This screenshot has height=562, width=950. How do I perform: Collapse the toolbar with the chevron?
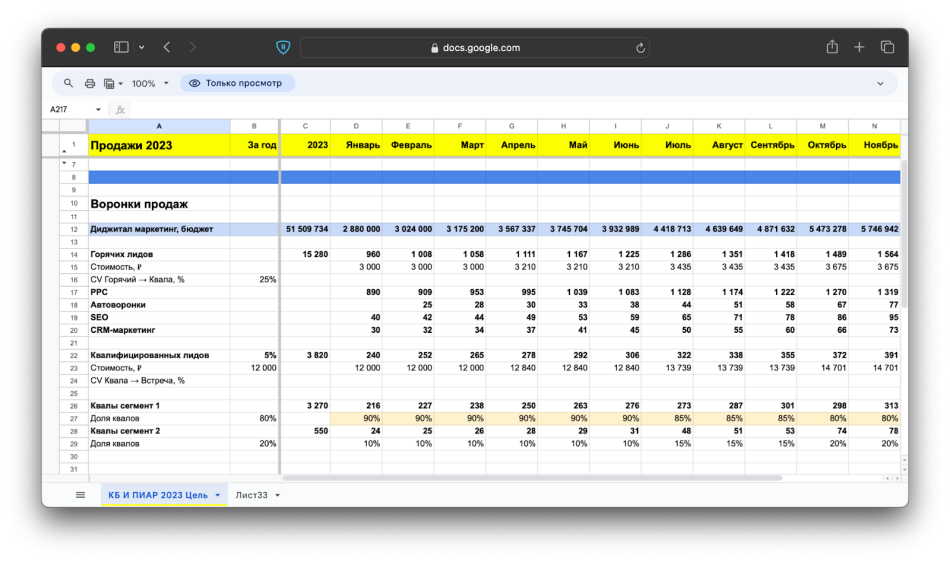(x=880, y=84)
